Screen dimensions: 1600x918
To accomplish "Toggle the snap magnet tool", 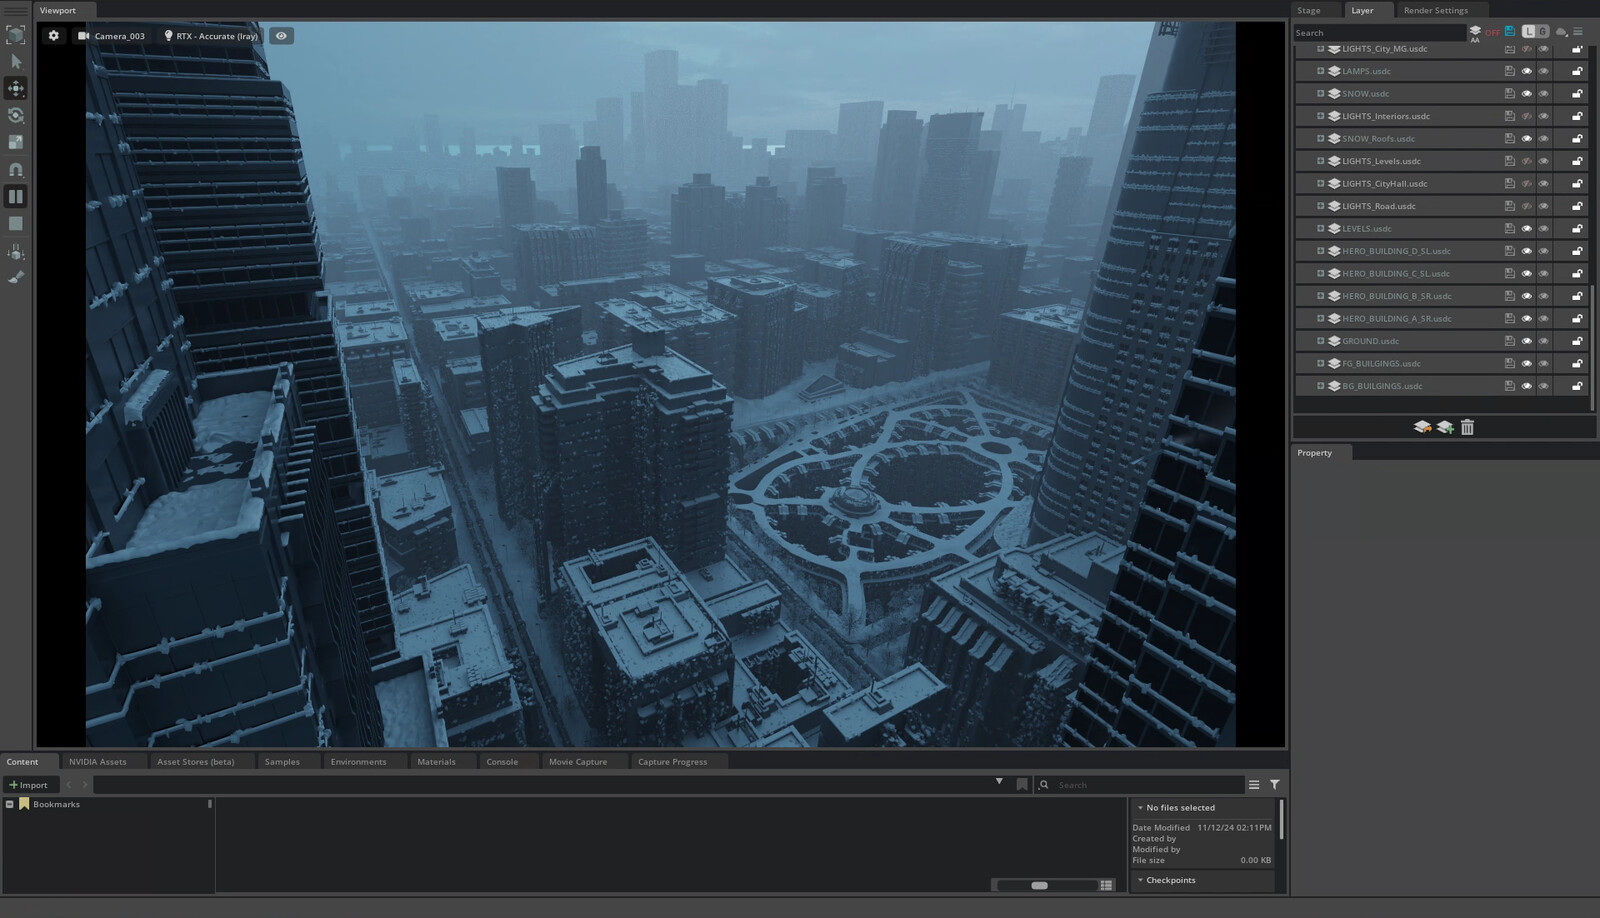I will pos(16,170).
